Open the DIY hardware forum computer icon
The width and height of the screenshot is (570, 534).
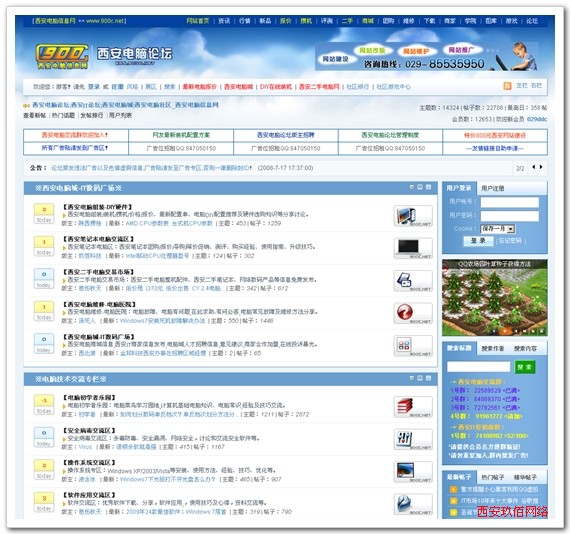pos(413,216)
